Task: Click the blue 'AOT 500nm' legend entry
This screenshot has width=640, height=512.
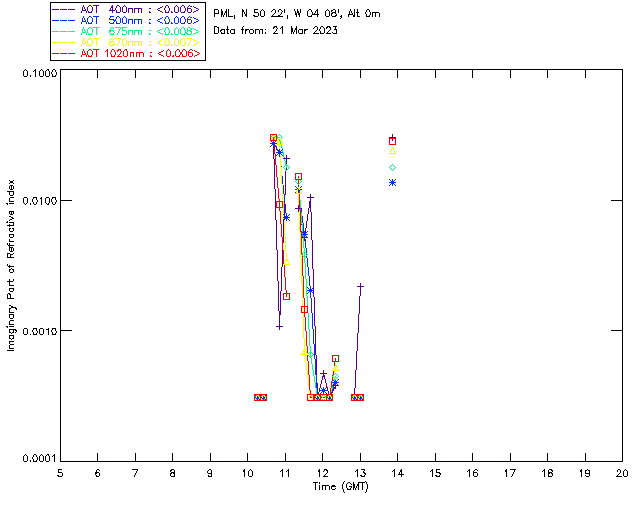Action: [126, 20]
